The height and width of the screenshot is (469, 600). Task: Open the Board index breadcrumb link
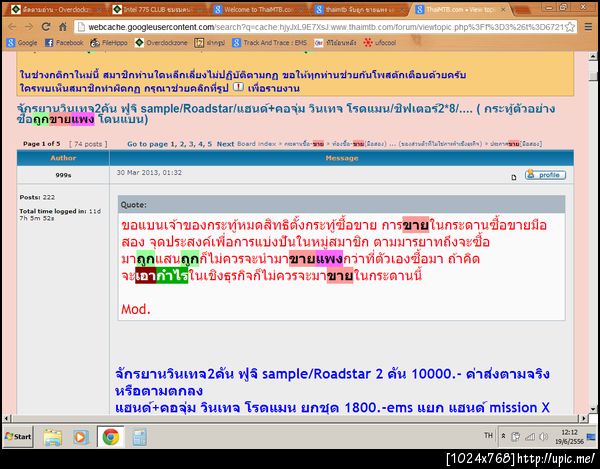pyautogui.click(x=256, y=144)
